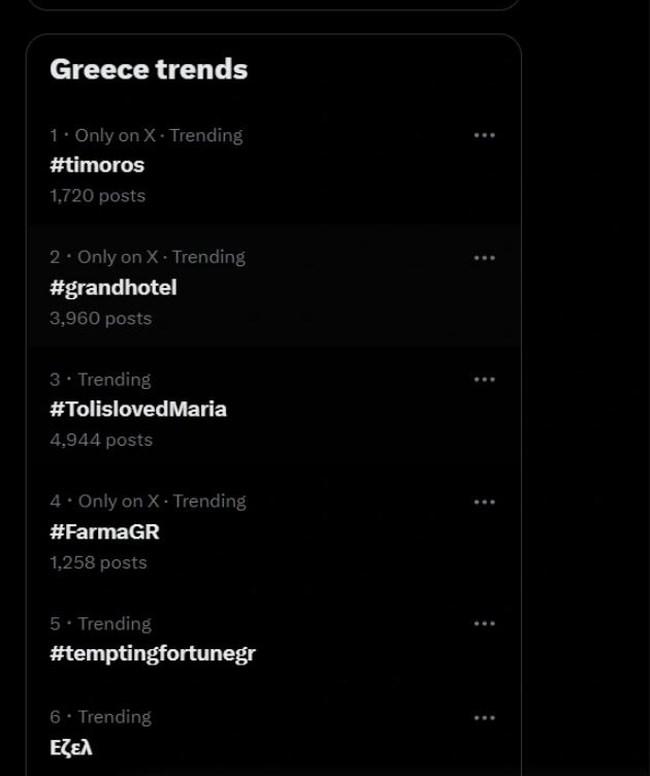Open the #grandhotel trending hashtag
650x776 pixels.
click(113, 287)
